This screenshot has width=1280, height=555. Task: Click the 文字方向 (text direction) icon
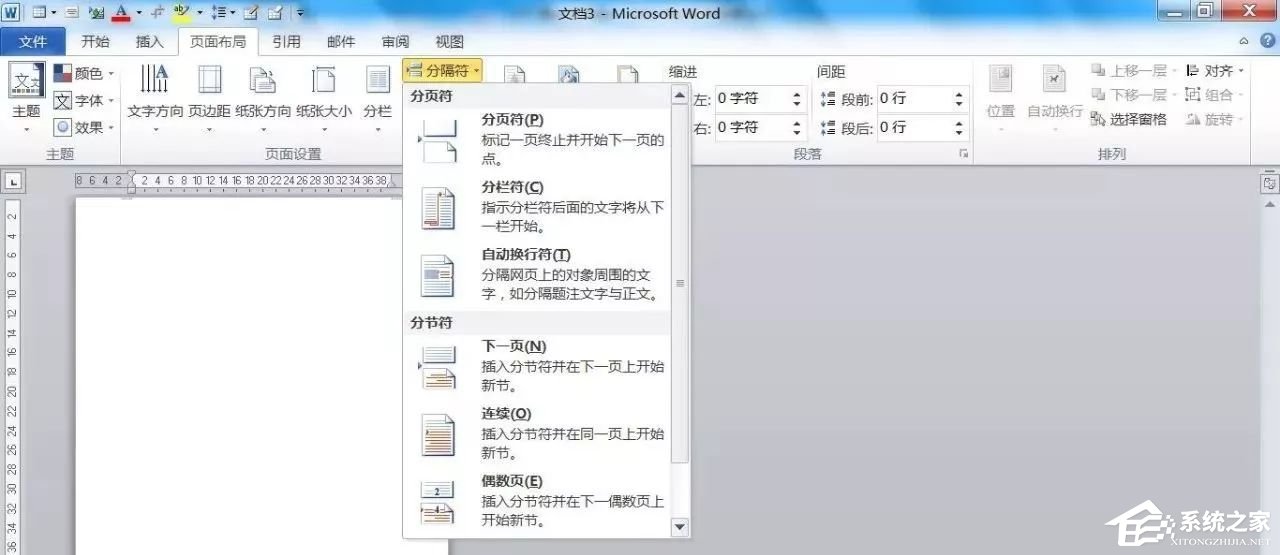[x=155, y=81]
